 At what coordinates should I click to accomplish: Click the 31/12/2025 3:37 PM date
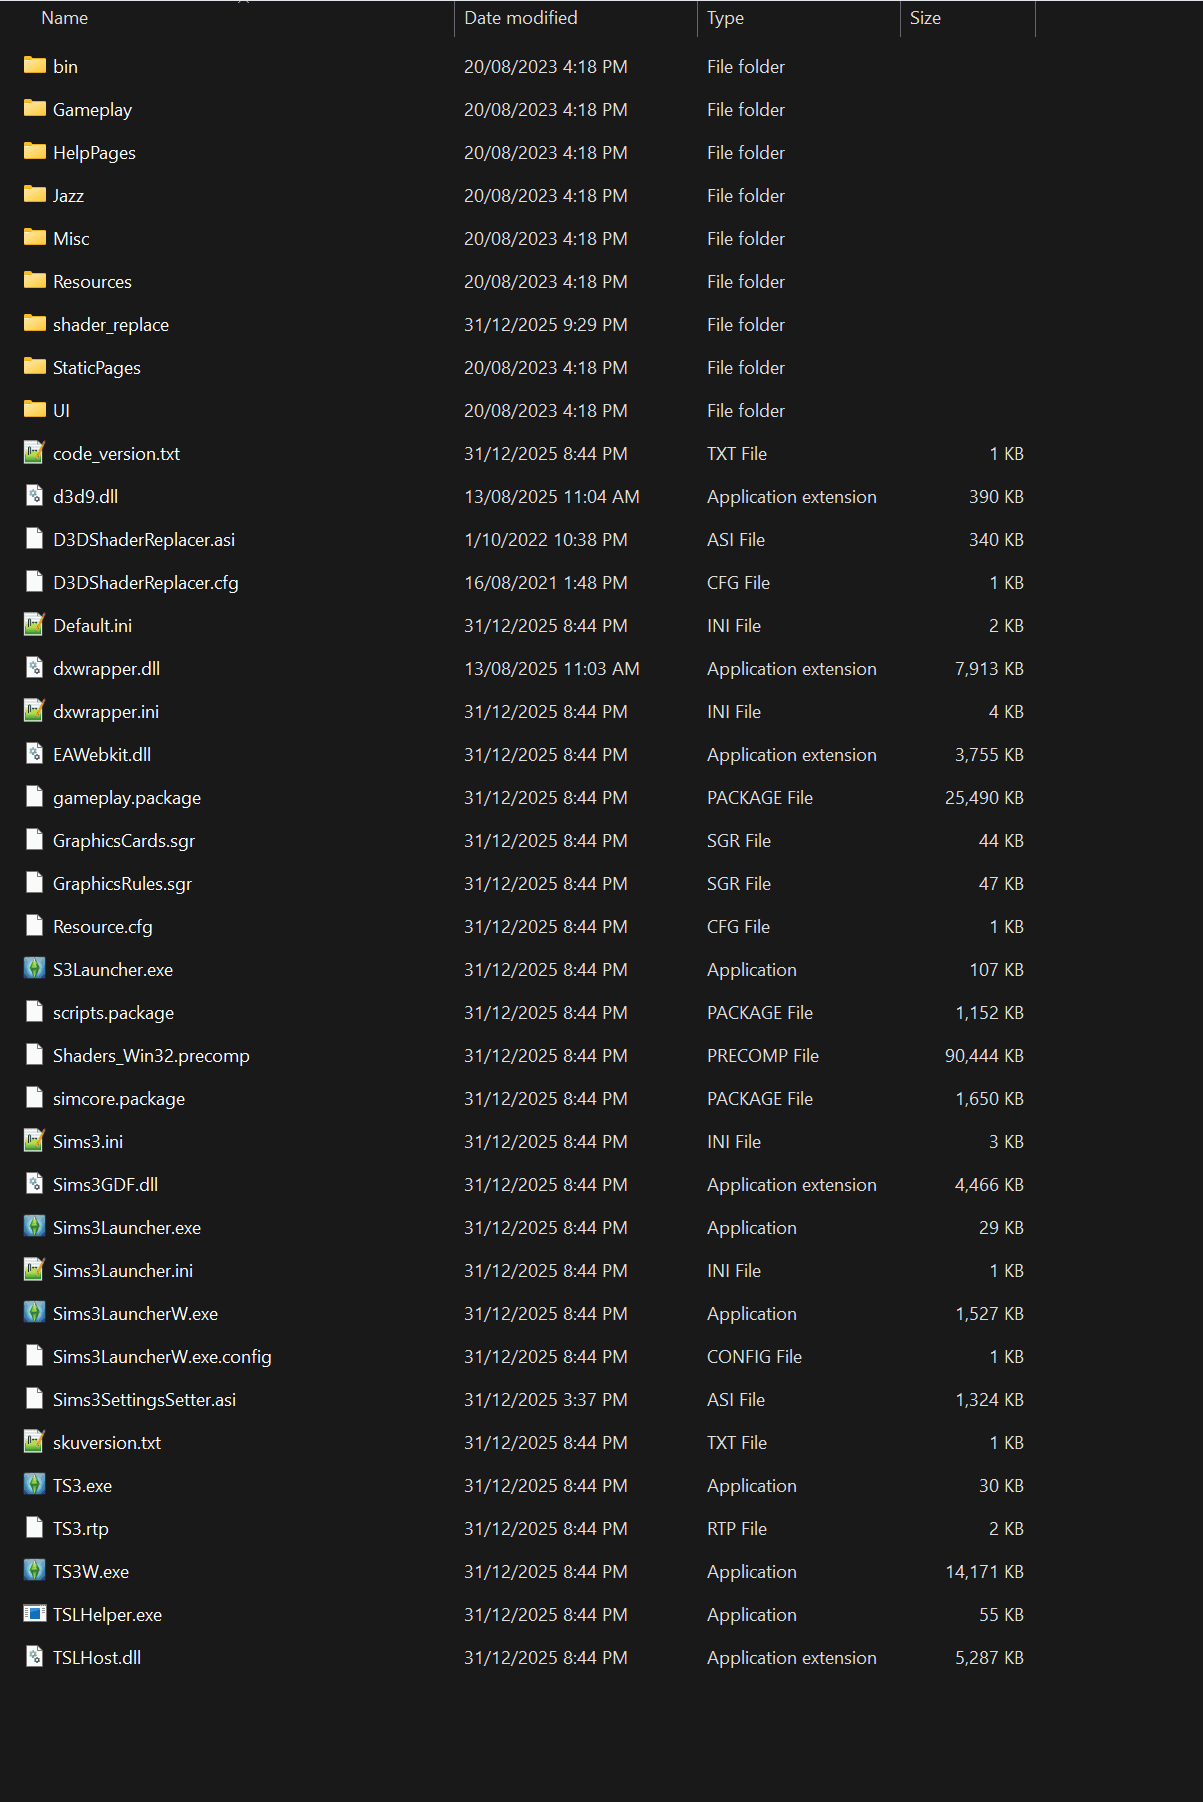(546, 1400)
